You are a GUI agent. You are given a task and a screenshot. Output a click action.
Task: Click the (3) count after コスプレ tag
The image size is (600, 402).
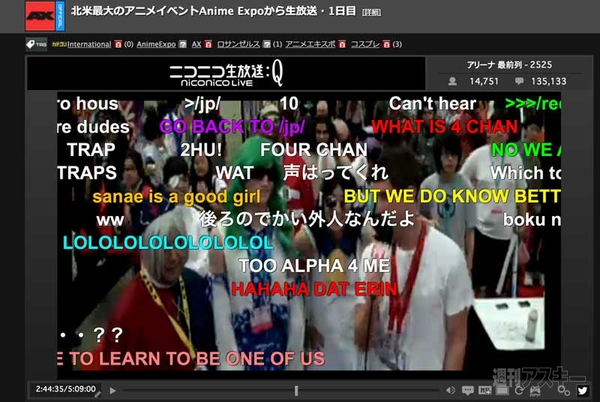point(397,44)
